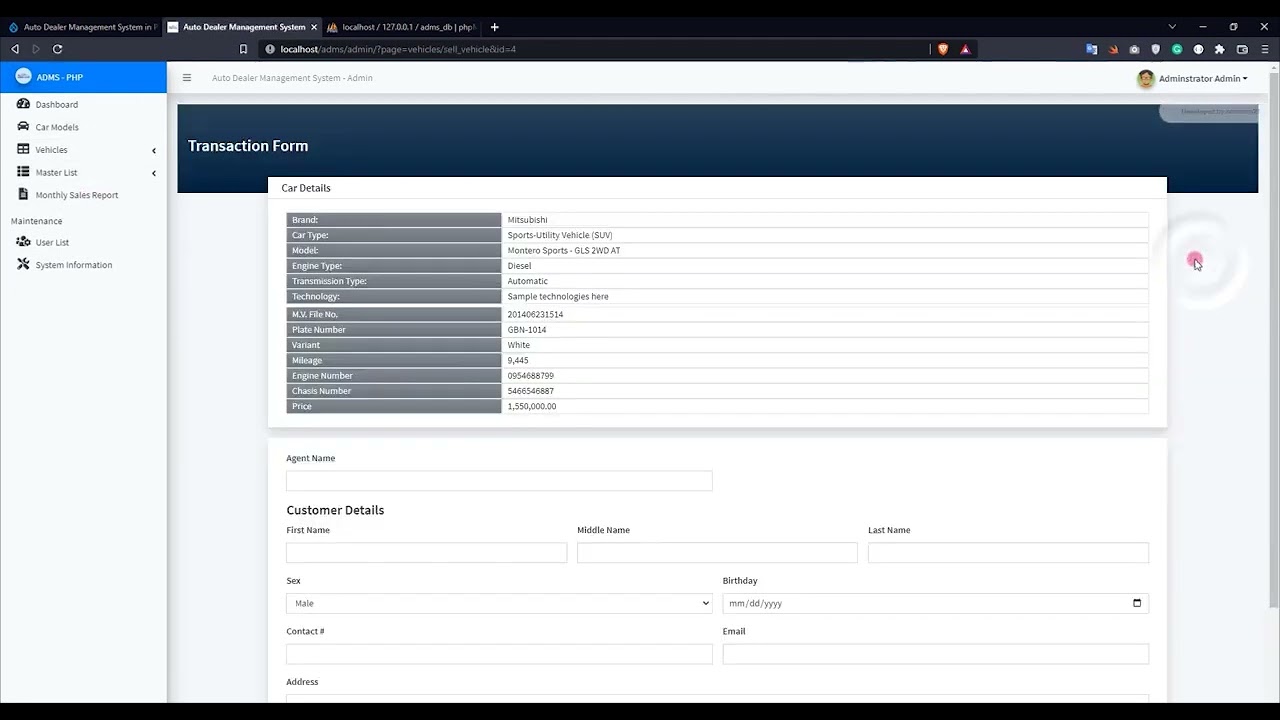
Task: Click the Middle Name field
Action: tap(717, 552)
